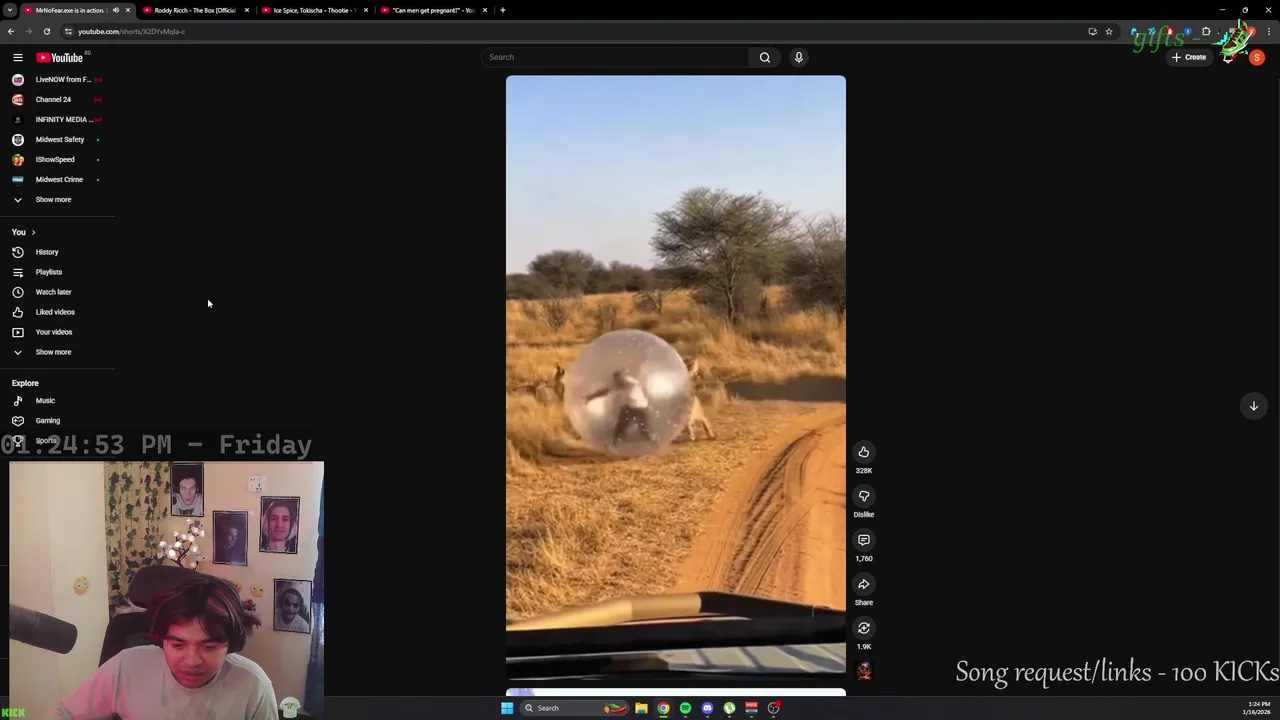Open a new browser tab
This screenshot has width=1280, height=720.
coord(503,10)
